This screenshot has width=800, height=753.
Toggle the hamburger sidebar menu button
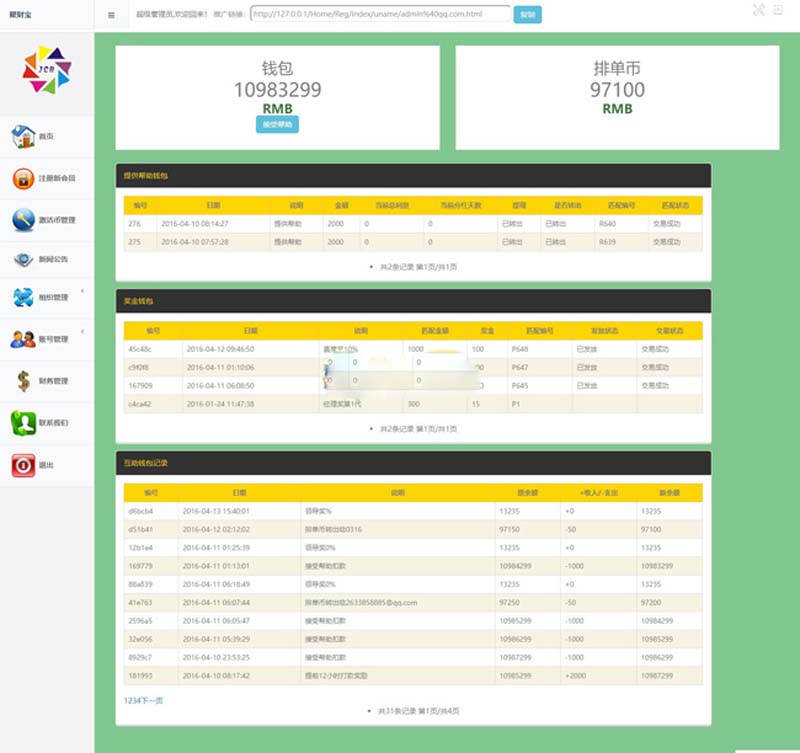coord(111,15)
